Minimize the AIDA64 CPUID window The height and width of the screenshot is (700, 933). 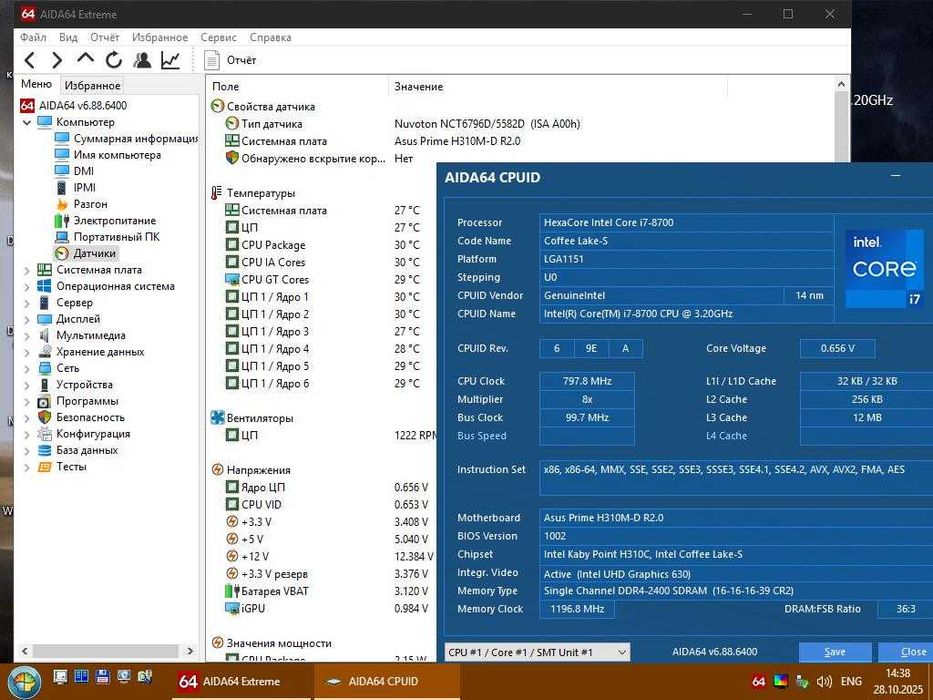(896, 176)
